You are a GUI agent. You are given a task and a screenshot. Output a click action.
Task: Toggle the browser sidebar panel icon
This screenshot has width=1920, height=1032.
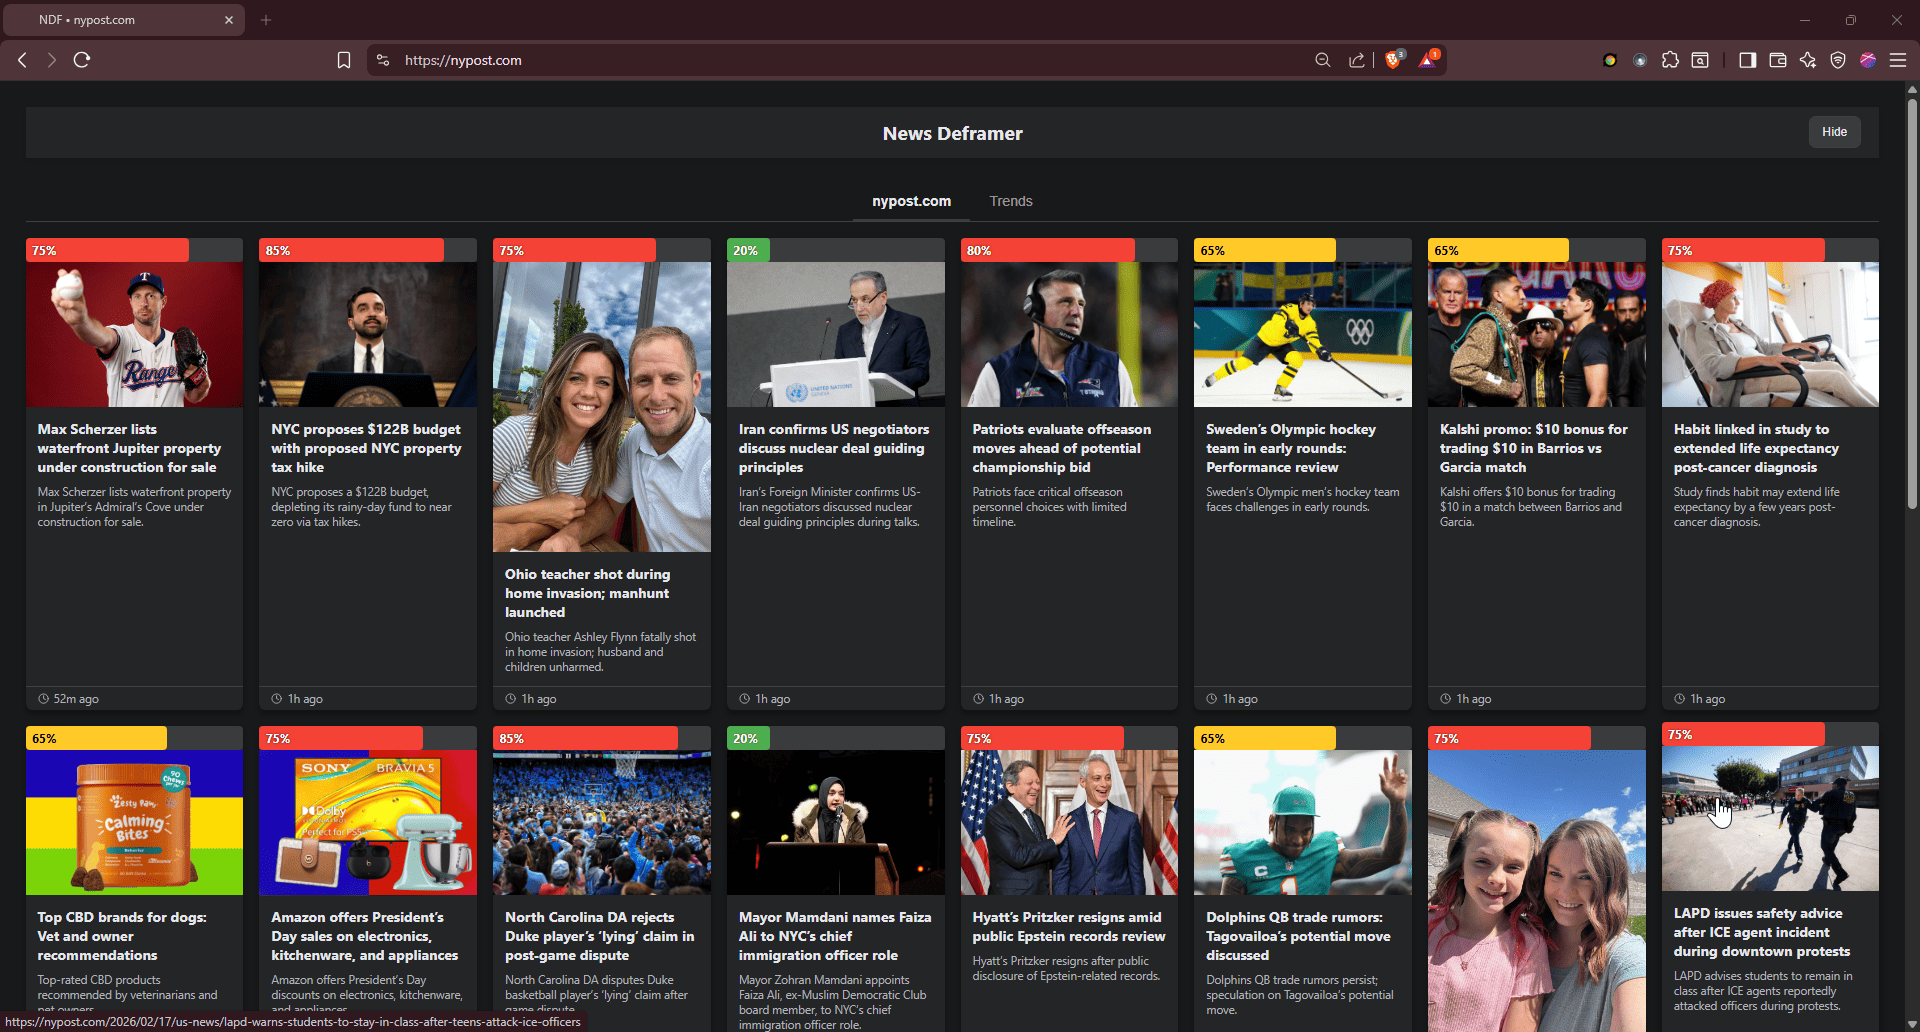click(1747, 60)
